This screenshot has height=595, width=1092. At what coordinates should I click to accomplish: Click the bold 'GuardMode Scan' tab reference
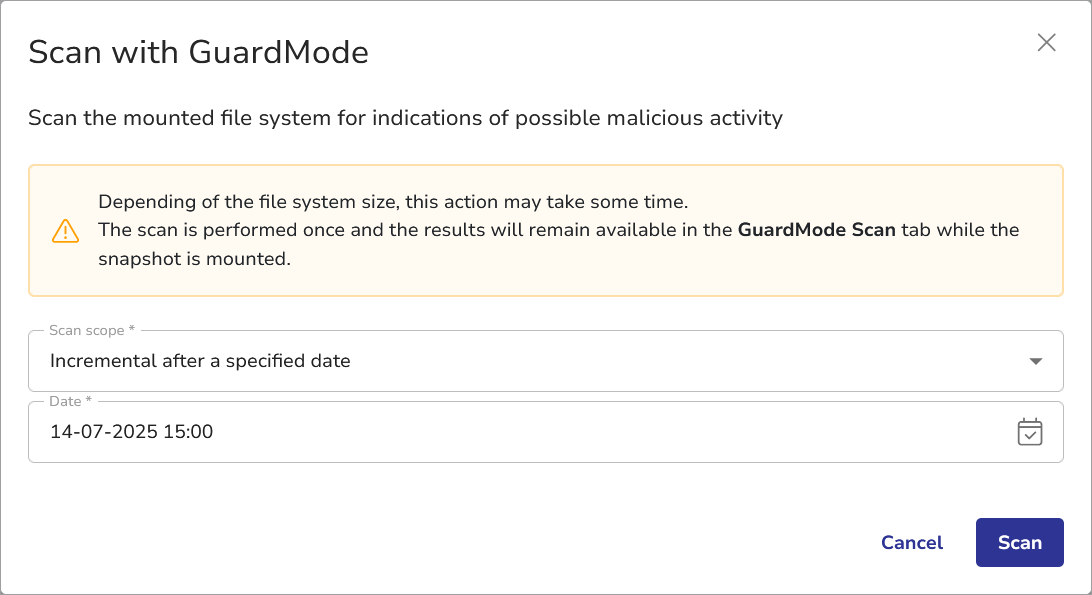[816, 230]
